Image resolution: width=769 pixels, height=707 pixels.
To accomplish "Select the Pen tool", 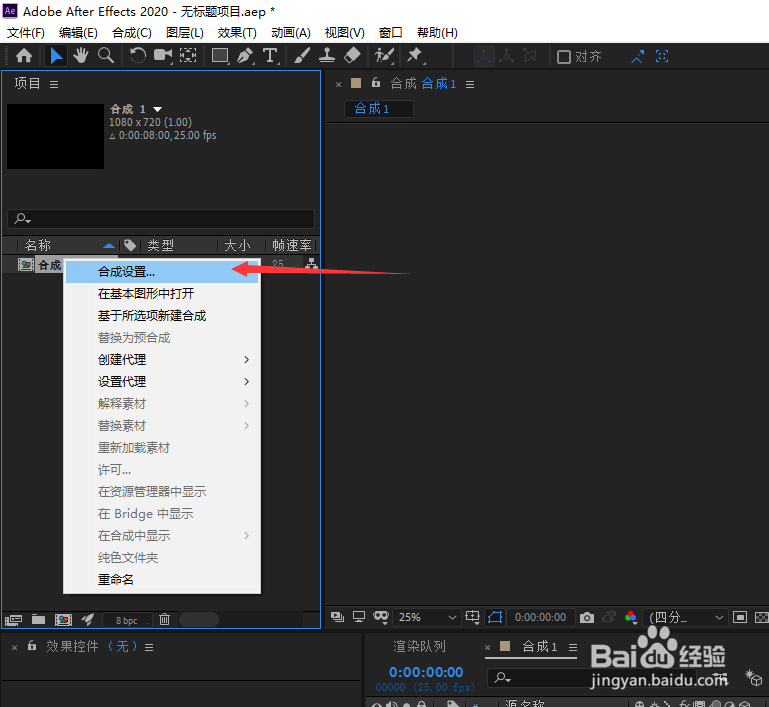I will (245, 56).
